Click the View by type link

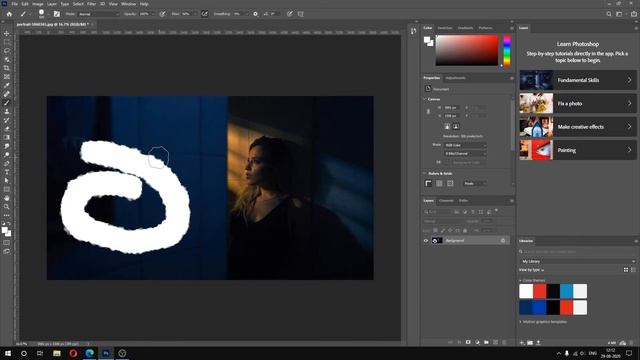(x=531, y=270)
